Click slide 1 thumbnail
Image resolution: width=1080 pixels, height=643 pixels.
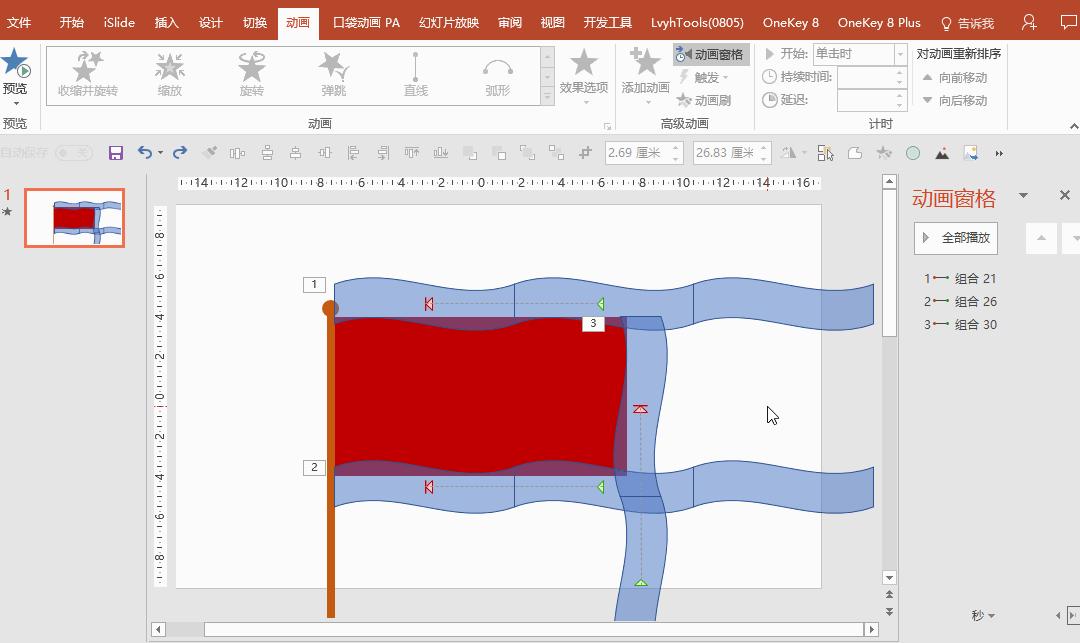click(x=75, y=217)
